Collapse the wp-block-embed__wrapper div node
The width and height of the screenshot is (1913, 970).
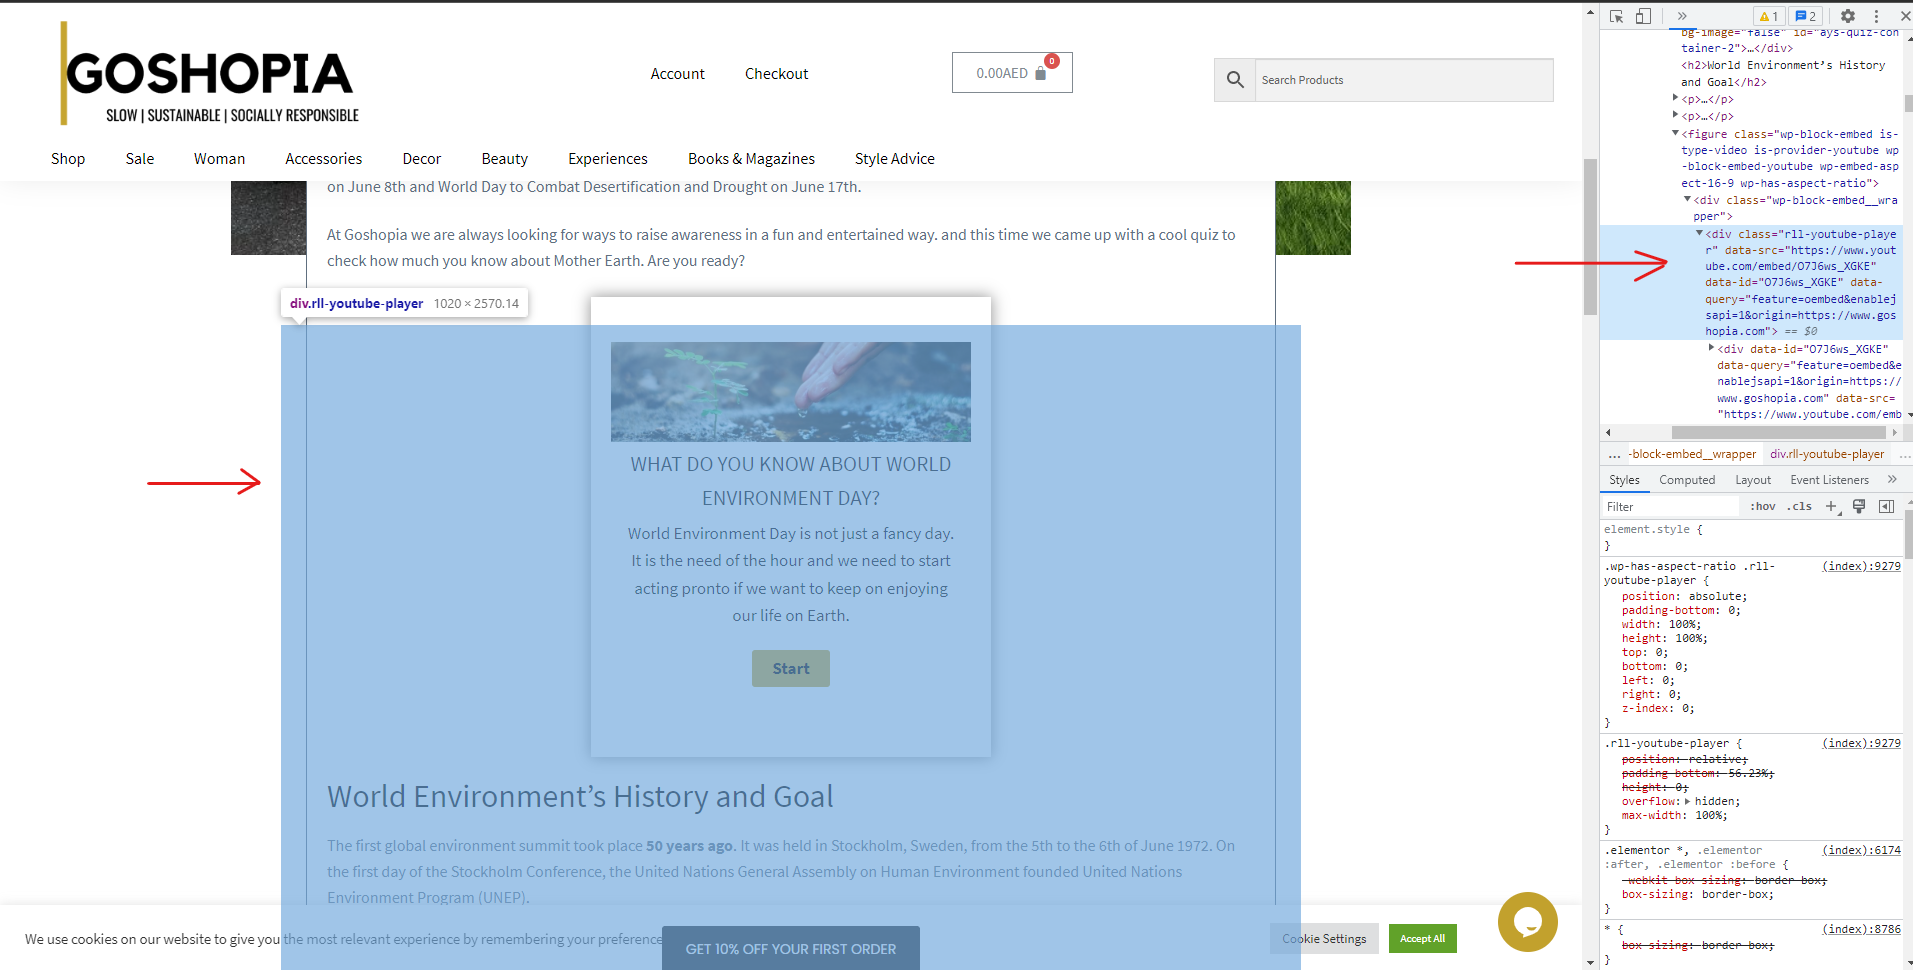coord(1688,200)
